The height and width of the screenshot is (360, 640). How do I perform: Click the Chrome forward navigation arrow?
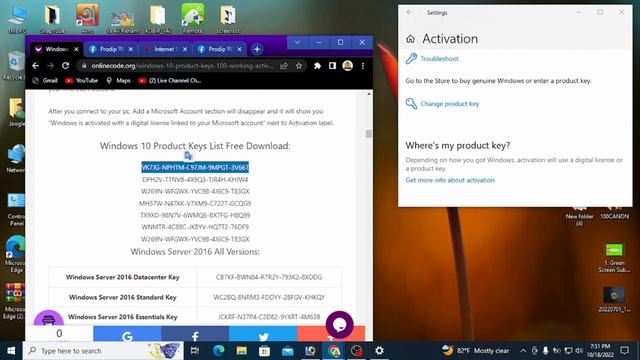point(50,66)
